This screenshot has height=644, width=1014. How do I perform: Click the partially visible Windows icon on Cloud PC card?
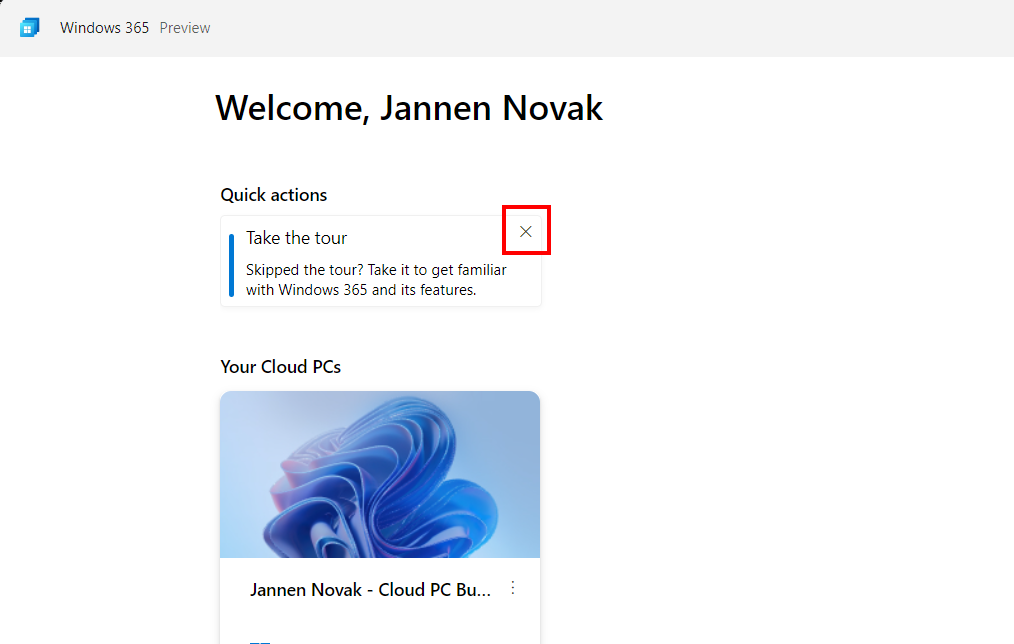[x=260, y=640]
